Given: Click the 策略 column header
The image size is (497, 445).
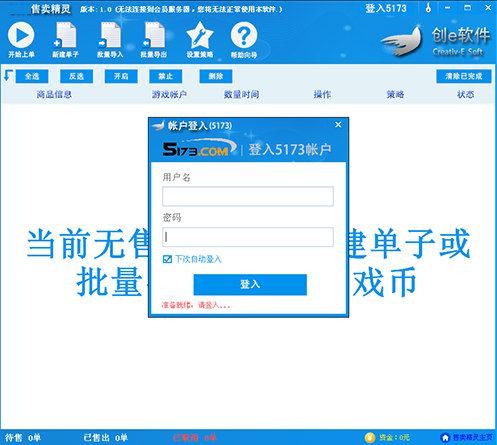Looking at the screenshot, I should [x=395, y=95].
